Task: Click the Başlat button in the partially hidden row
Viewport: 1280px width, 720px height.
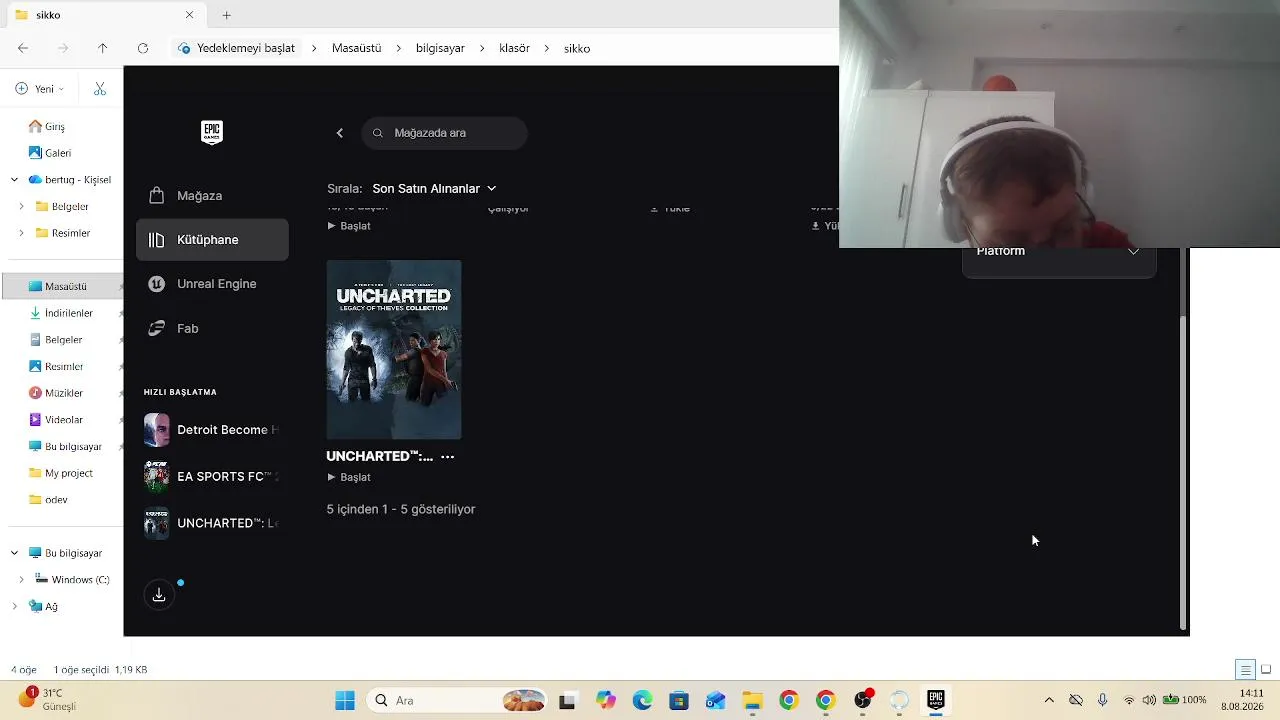Action: [x=349, y=226]
